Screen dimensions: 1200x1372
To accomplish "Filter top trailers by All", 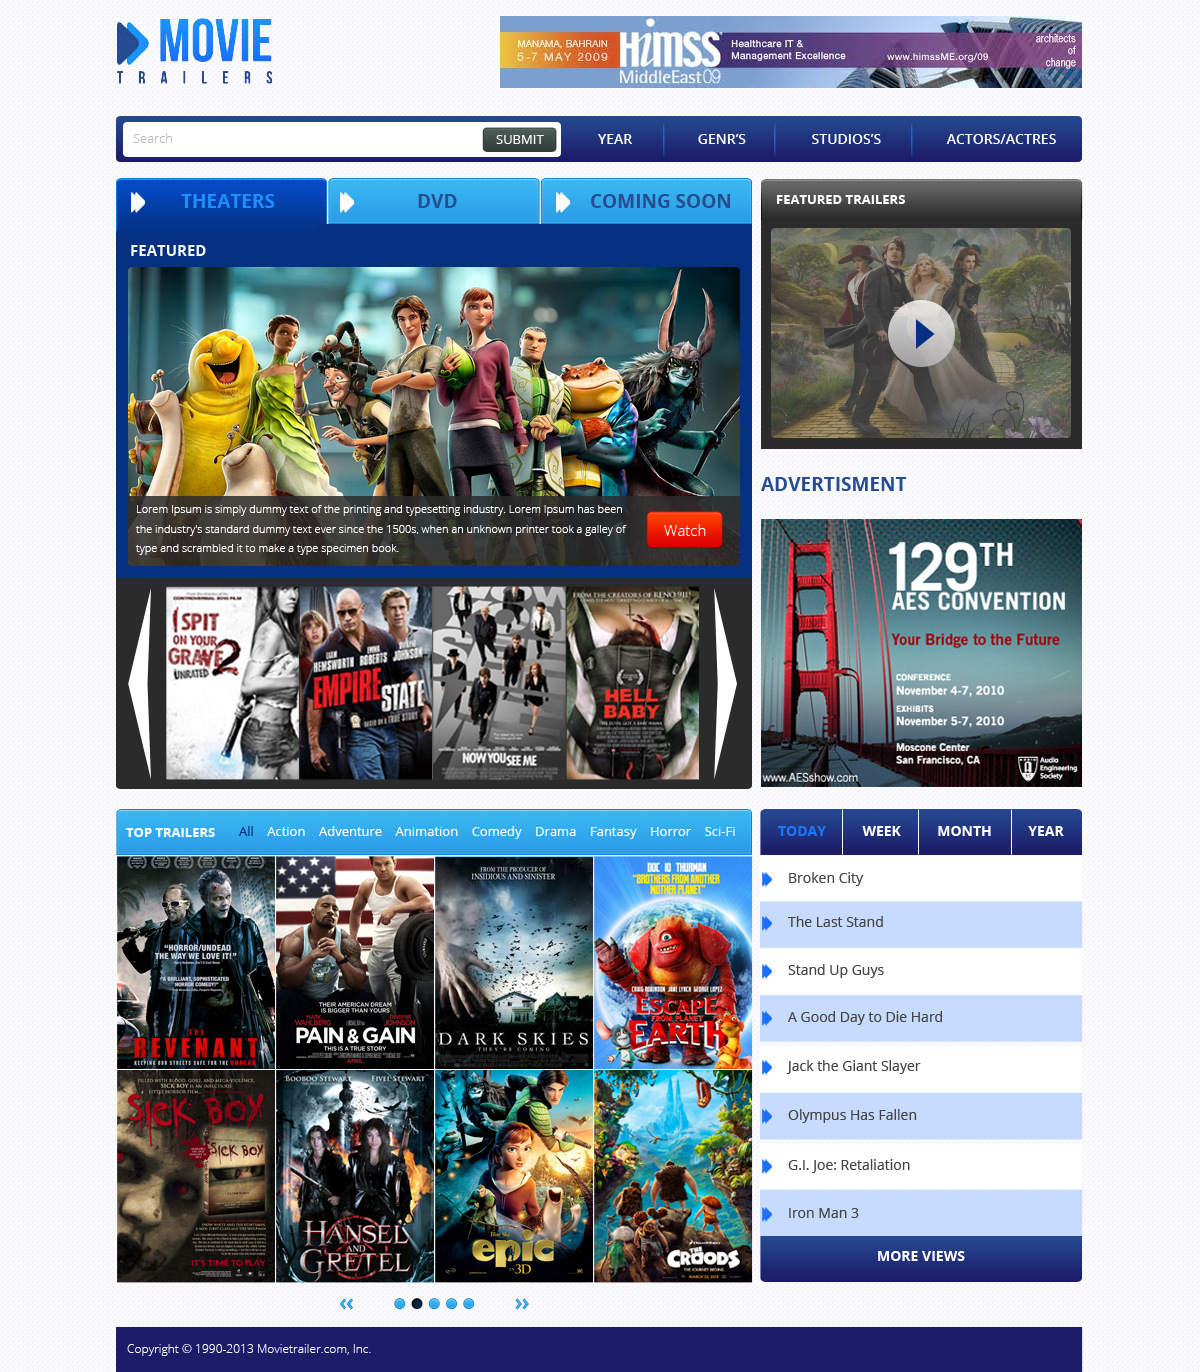I will pos(246,832).
